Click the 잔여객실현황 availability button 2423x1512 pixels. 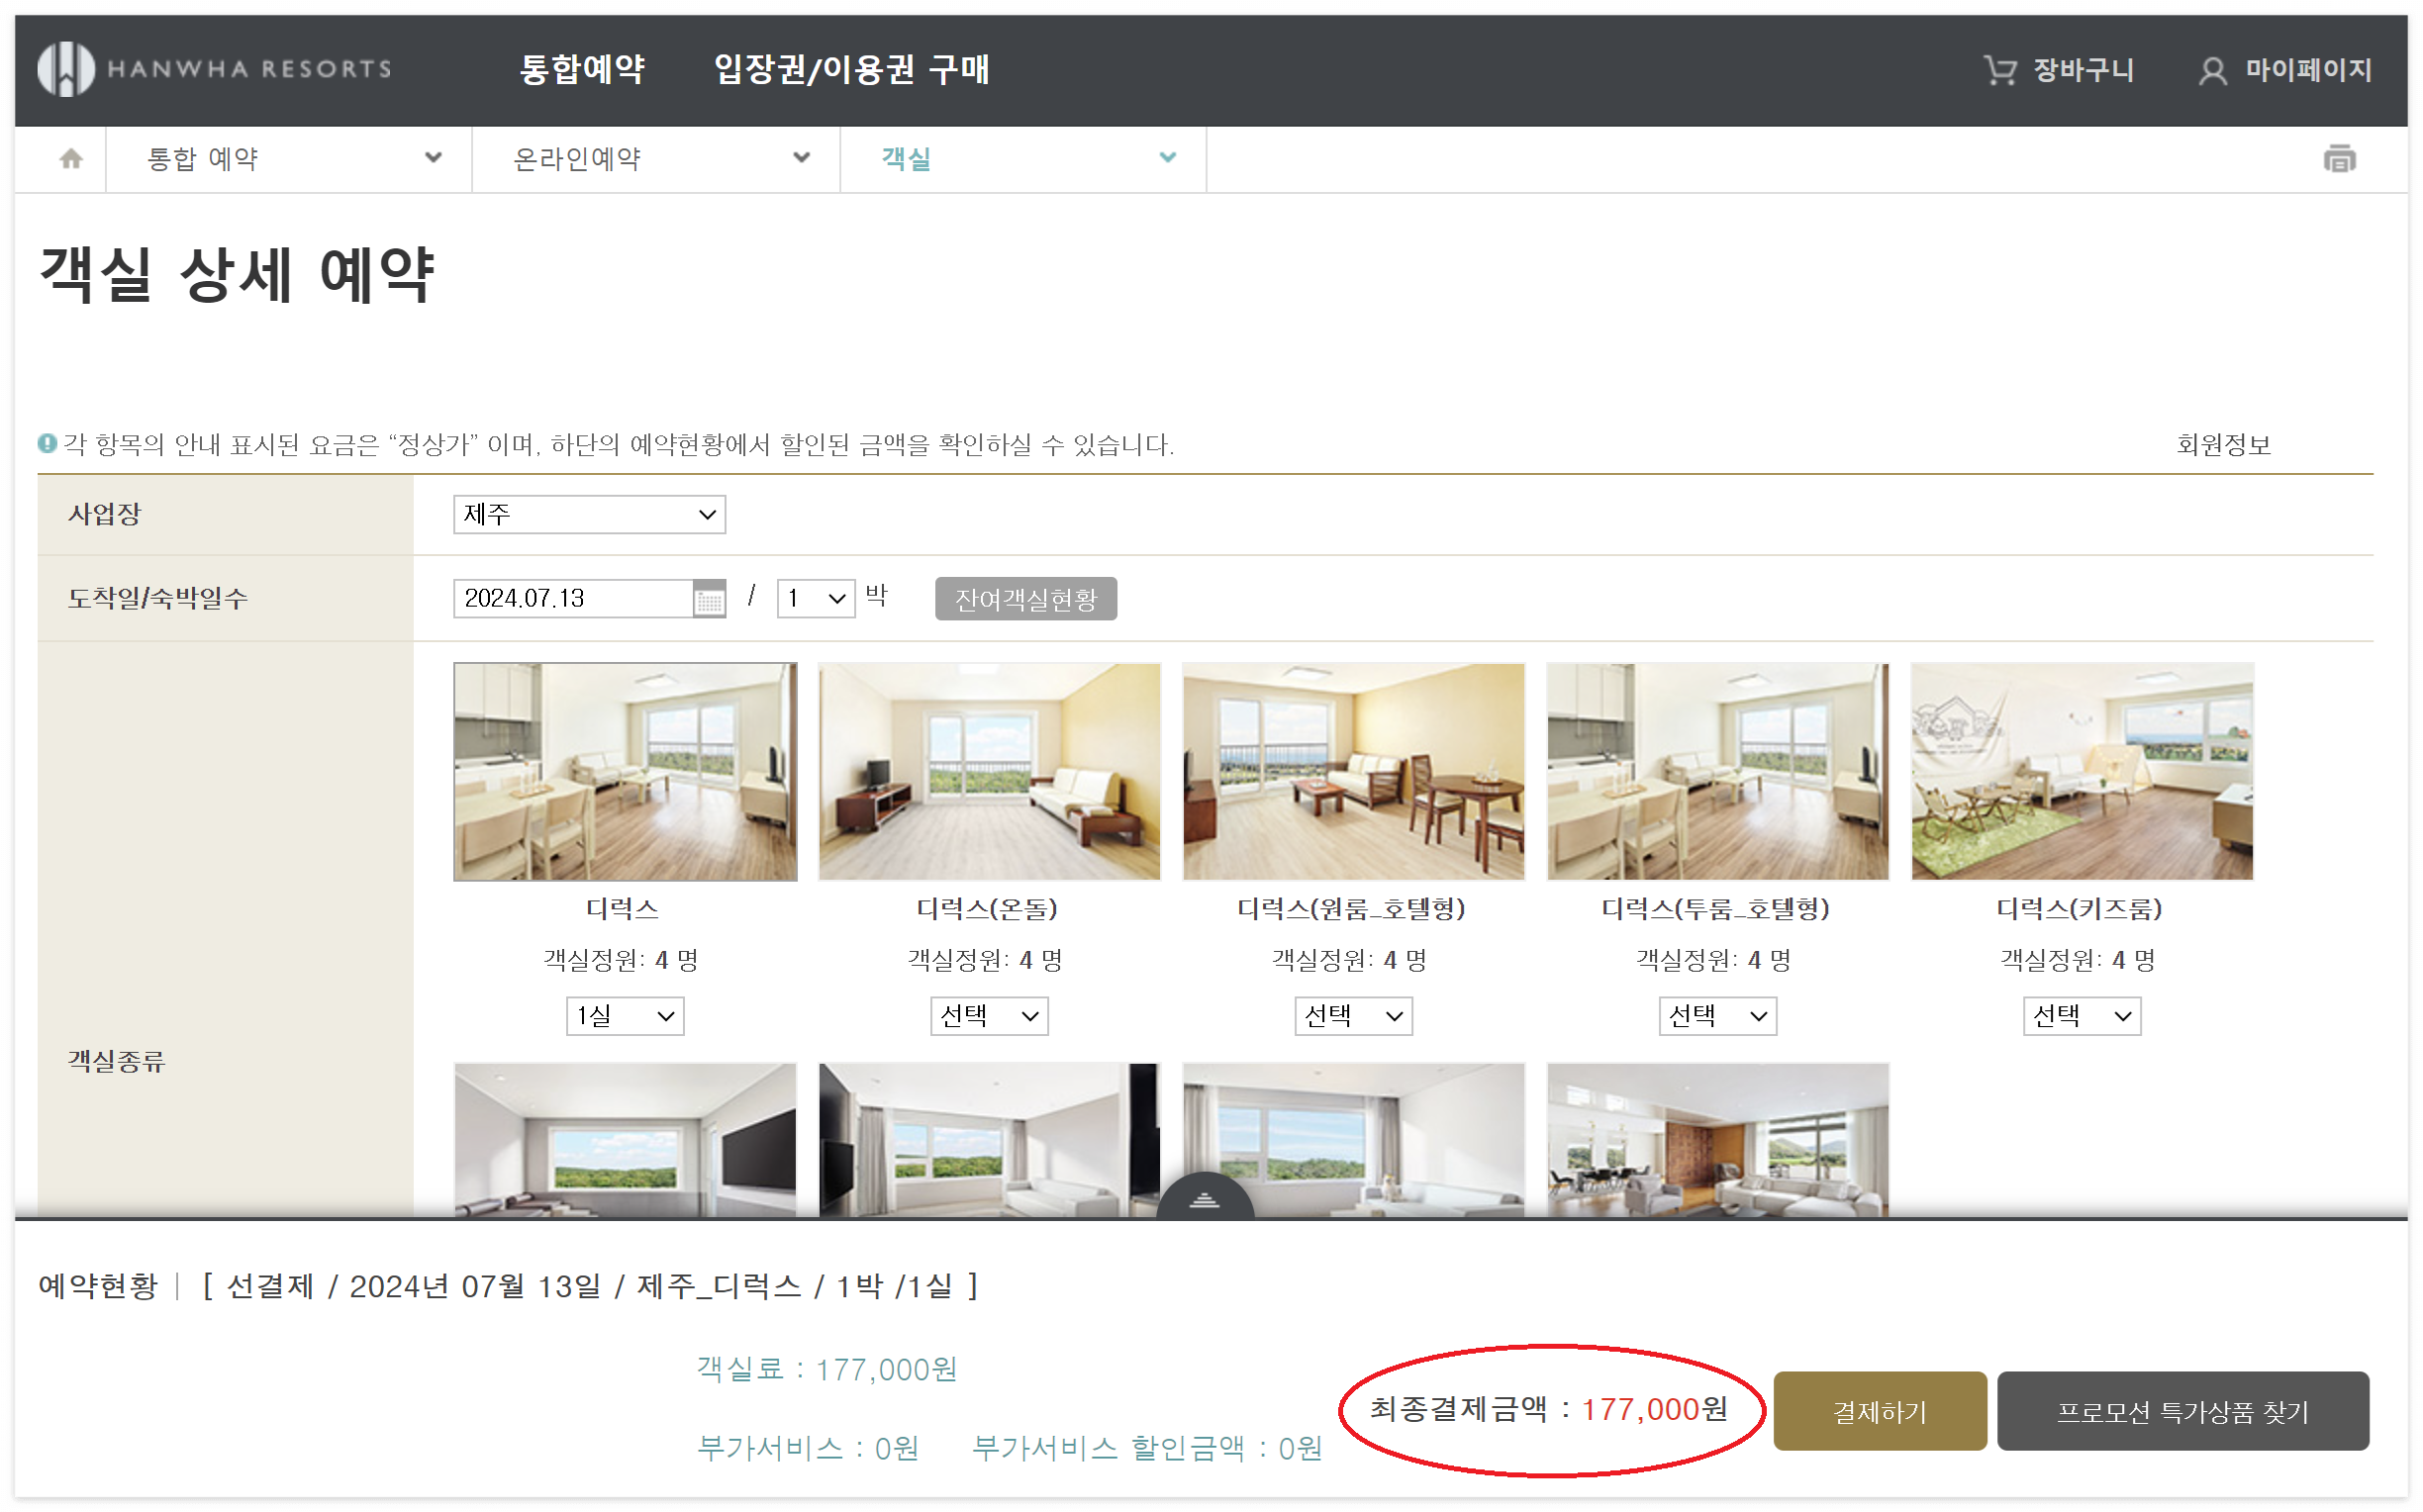point(1025,599)
